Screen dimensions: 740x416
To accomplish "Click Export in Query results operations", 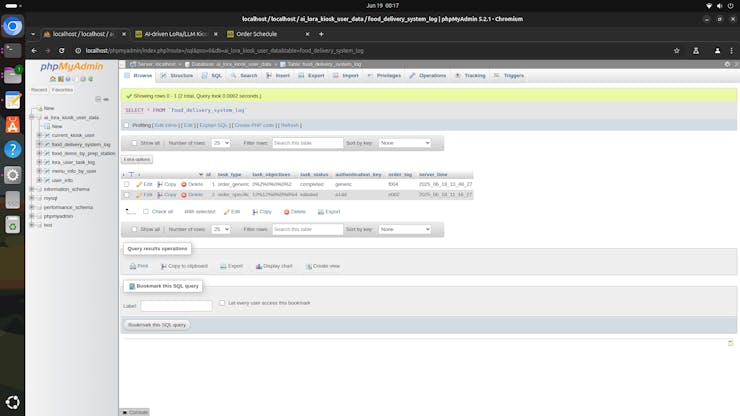I will pyautogui.click(x=231, y=266).
